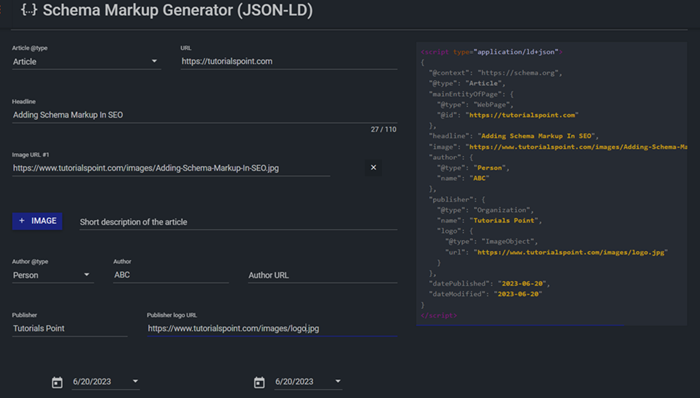This screenshot has width=700, height=398.
Task: Click the "name": "Tutorials Point" code line
Action: click(489, 220)
